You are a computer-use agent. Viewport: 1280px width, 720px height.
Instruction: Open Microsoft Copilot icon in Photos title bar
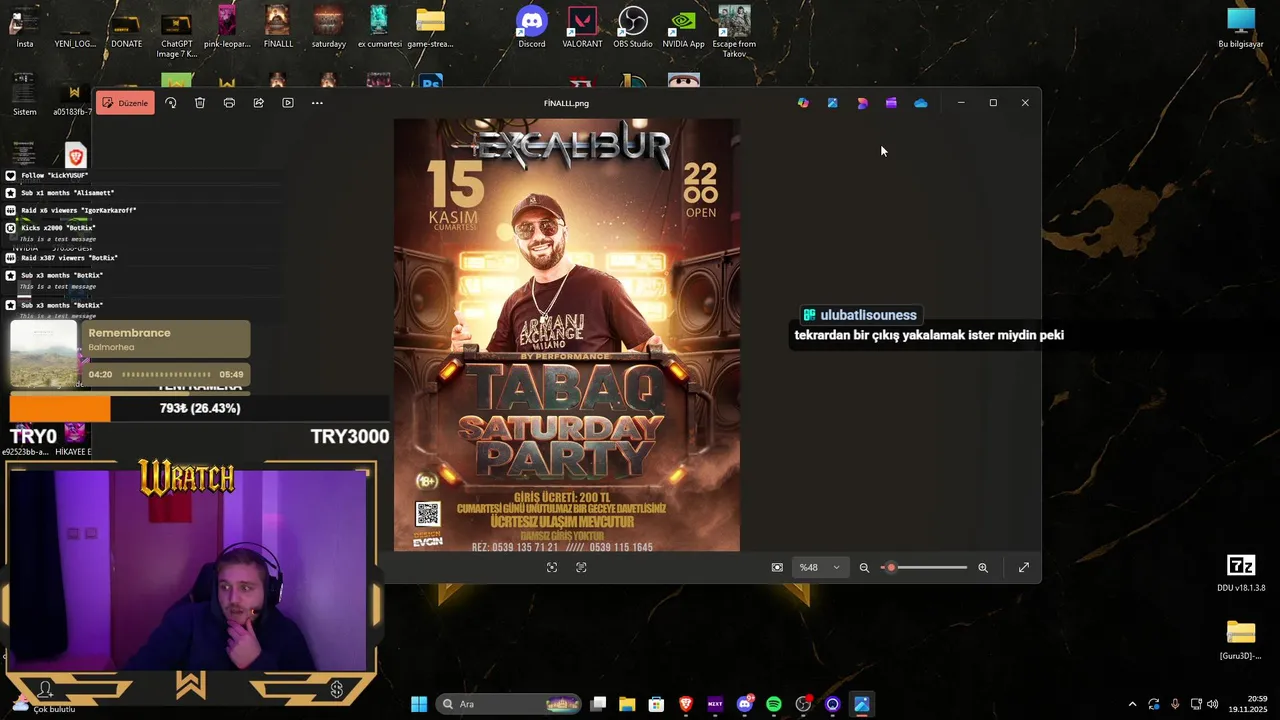click(803, 103)
